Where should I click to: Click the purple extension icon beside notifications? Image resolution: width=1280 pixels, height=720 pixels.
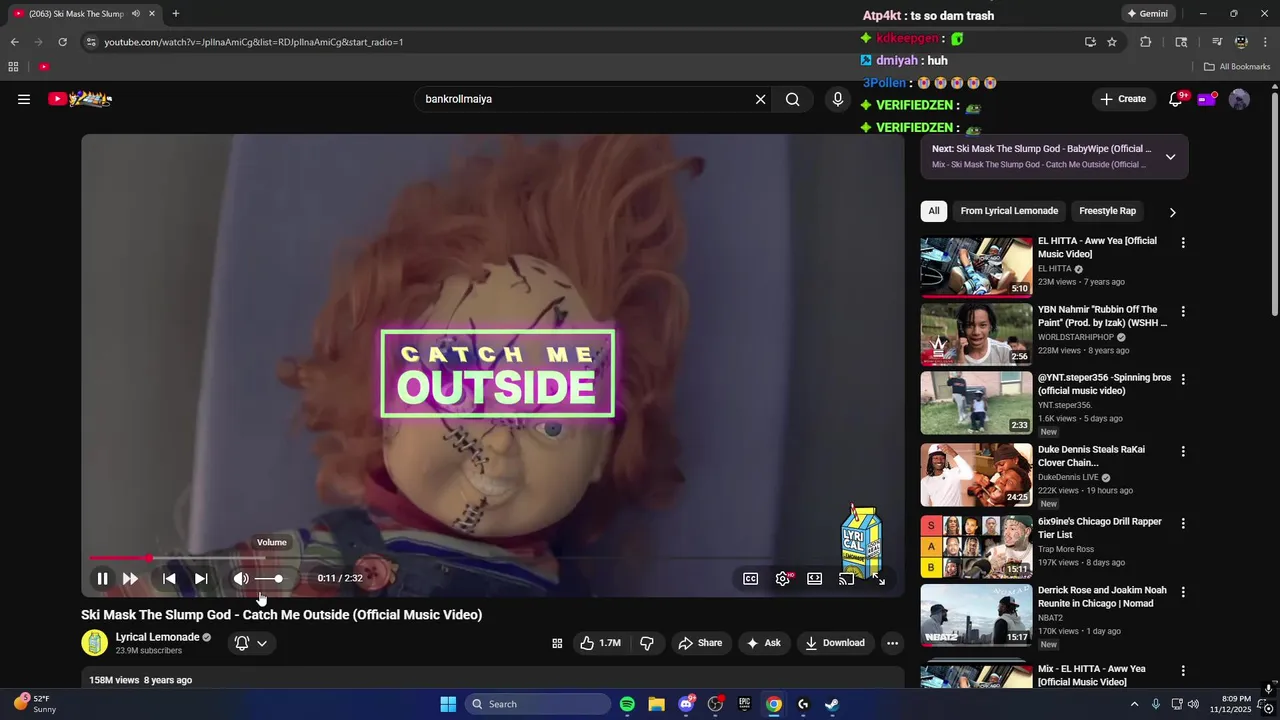(1207, 99)
